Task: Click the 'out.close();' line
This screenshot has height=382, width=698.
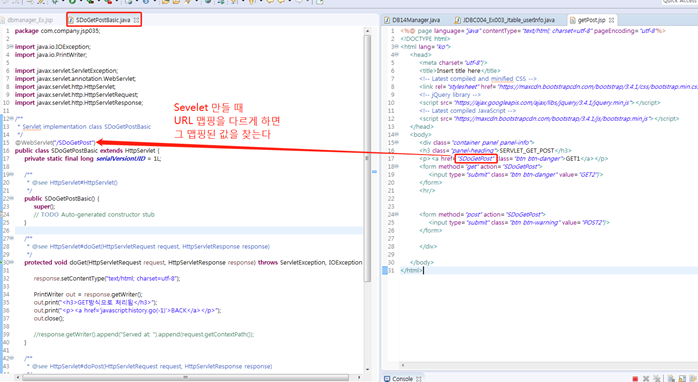Action: point(49,319)
